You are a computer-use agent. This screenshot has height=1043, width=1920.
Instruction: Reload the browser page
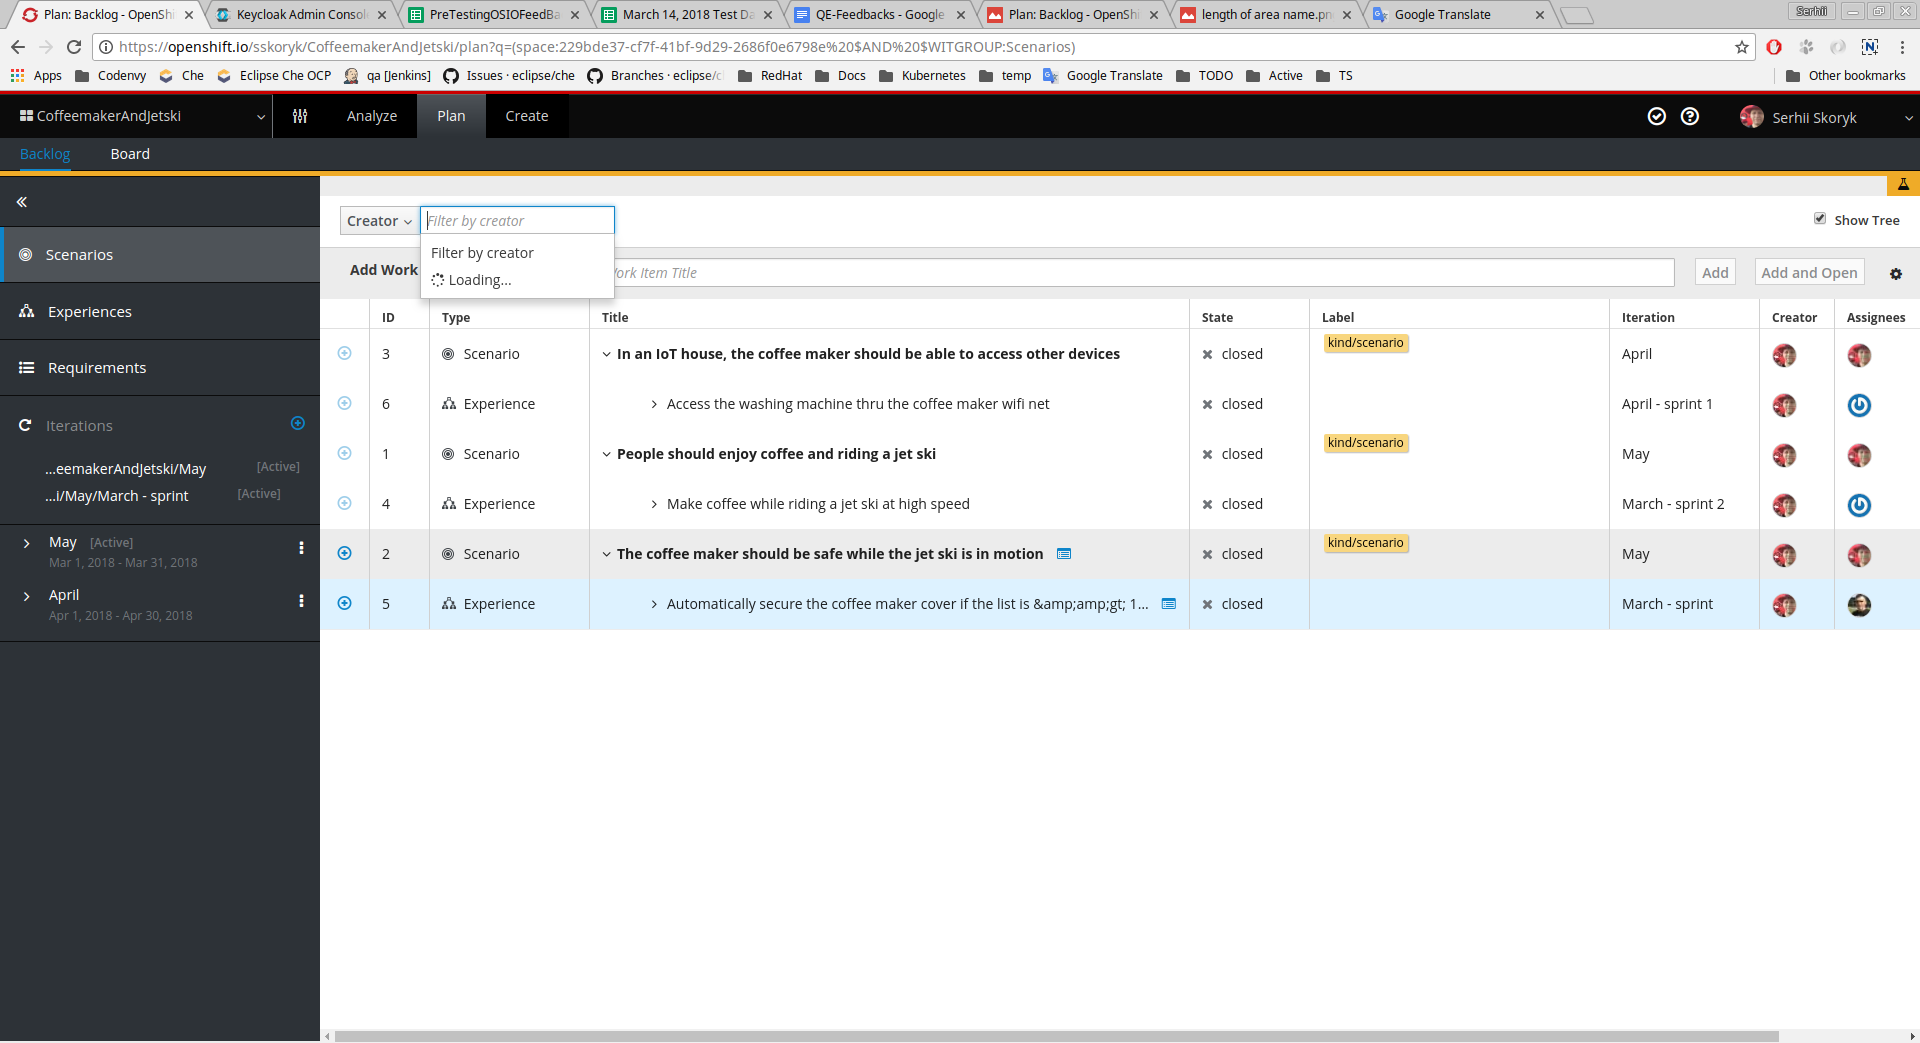pos(74,47)
